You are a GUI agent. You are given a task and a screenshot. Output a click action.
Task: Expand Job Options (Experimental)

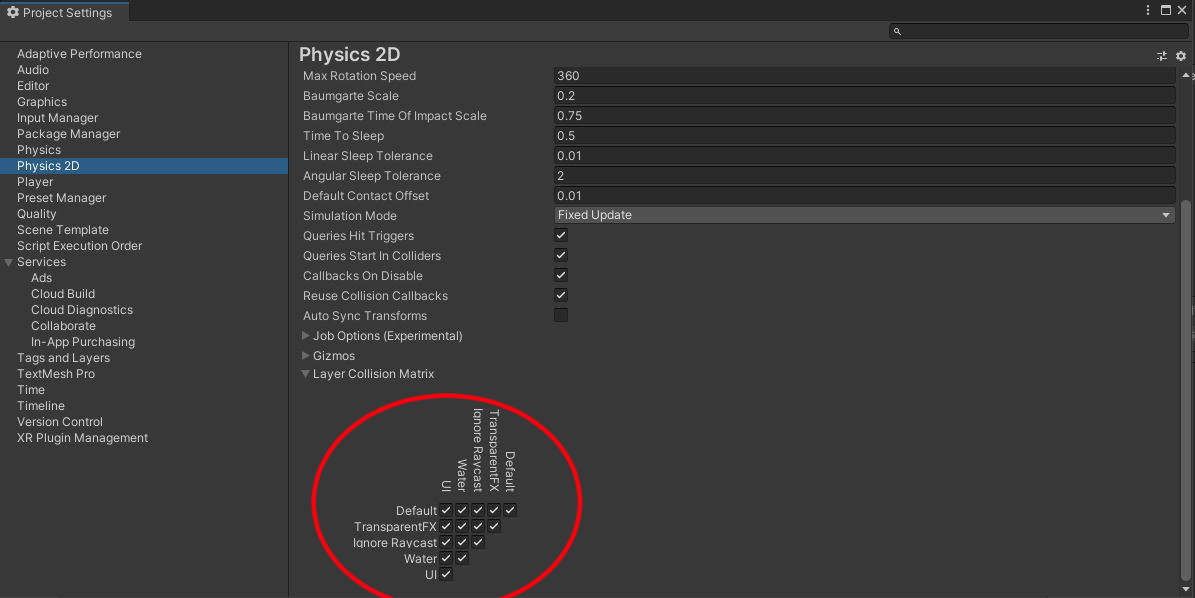306,335
